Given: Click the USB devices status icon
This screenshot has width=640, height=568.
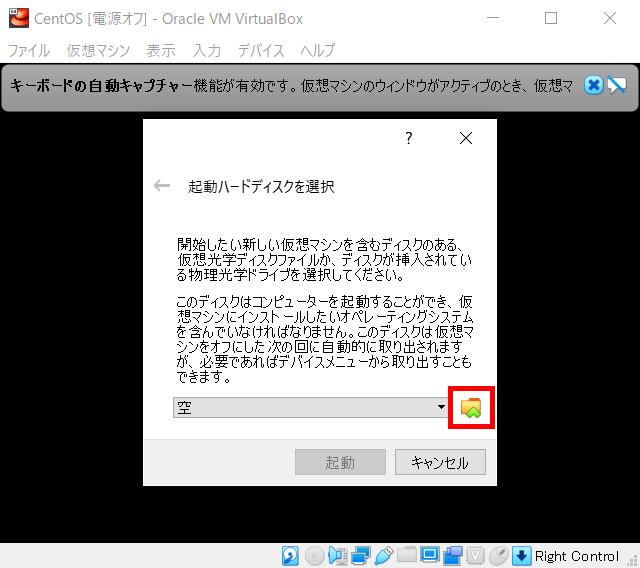Looking at the screenshot, I should click(x=384, y=556).
